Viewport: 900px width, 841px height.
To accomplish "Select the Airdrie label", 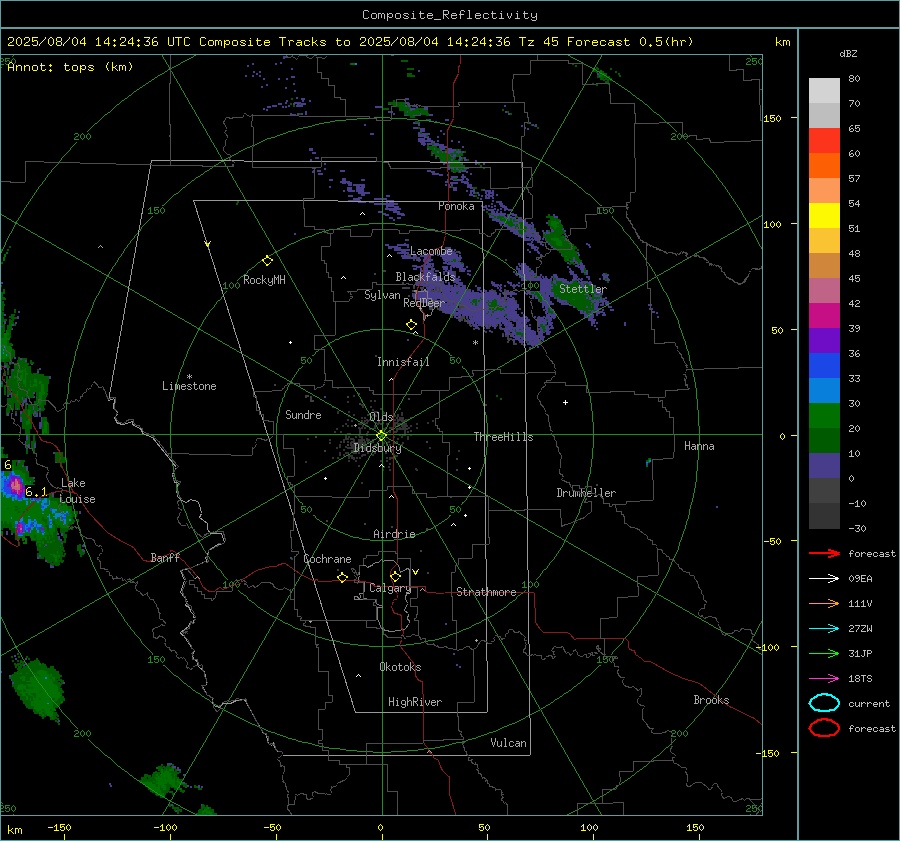I will 394,534.
